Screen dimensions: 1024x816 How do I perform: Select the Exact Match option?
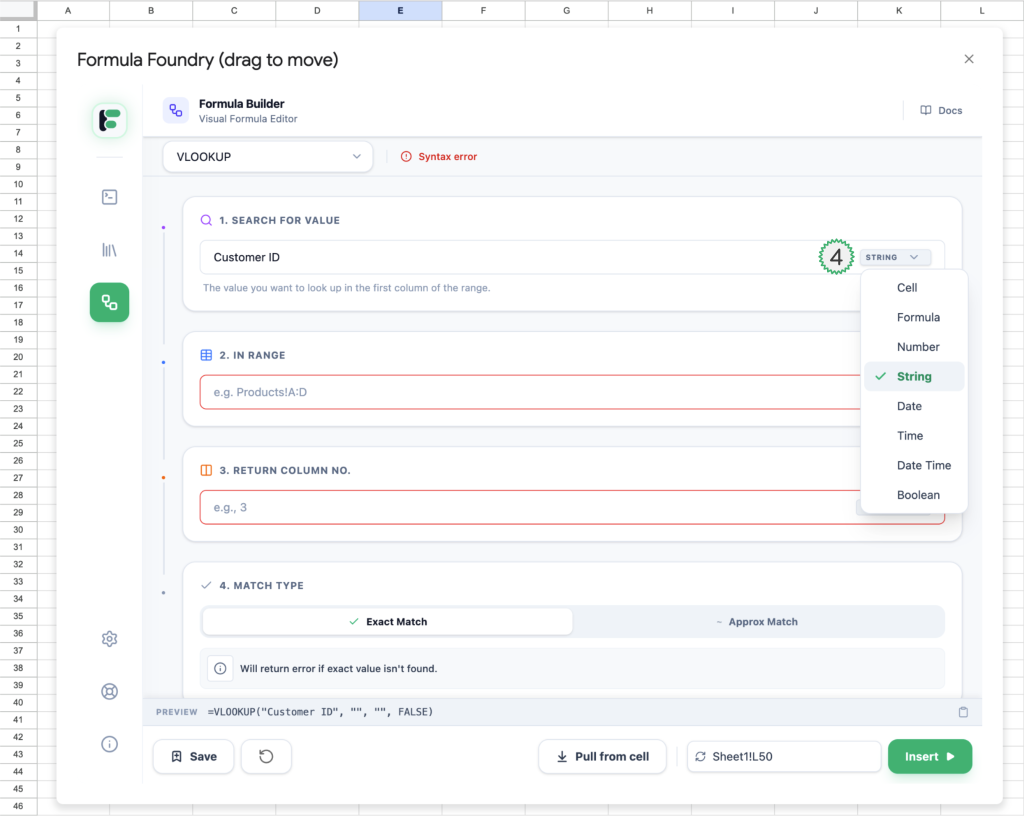pos(387,622)
